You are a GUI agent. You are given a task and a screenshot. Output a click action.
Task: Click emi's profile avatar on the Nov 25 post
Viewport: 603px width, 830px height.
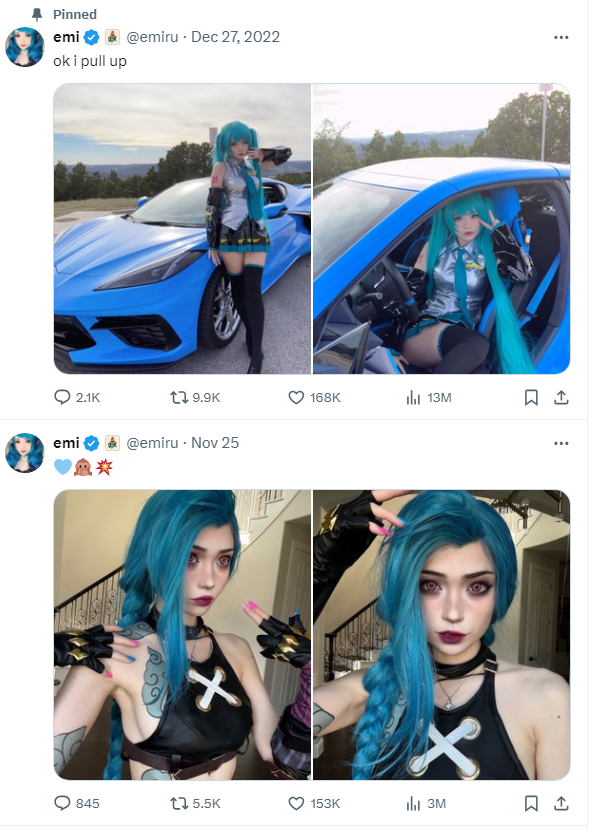click(x=24, y=453)
